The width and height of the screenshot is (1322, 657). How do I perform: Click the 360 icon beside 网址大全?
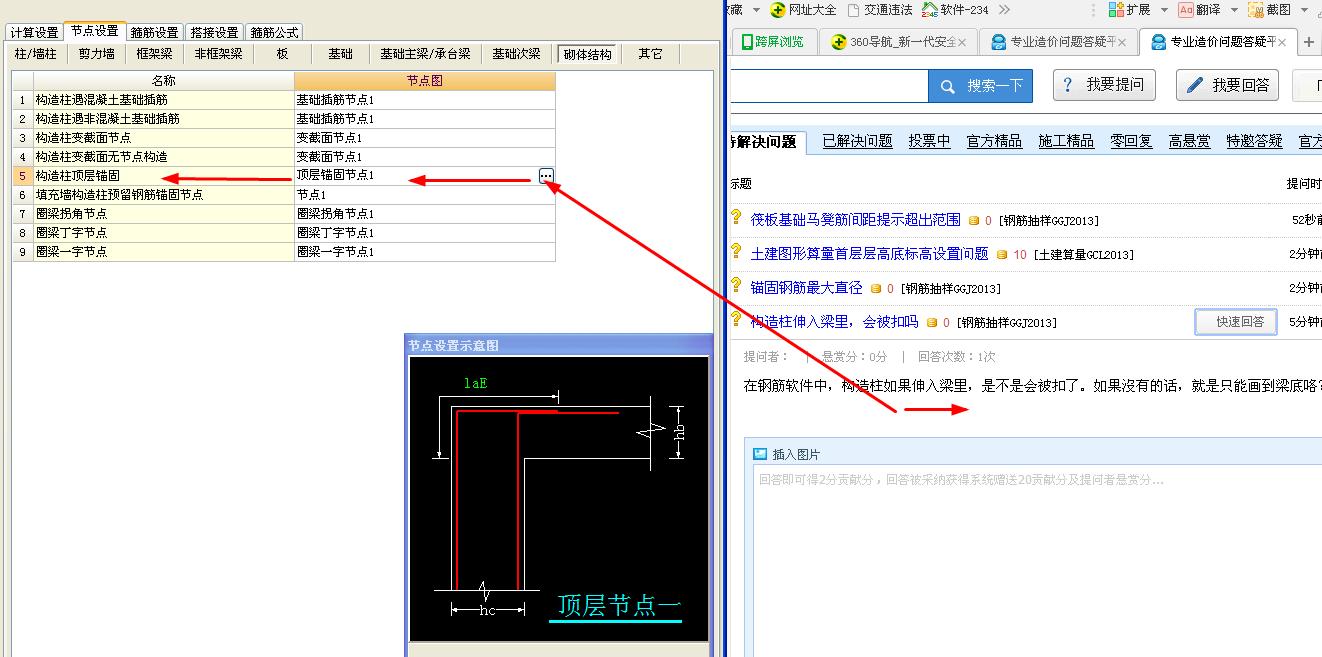[776, 10]
